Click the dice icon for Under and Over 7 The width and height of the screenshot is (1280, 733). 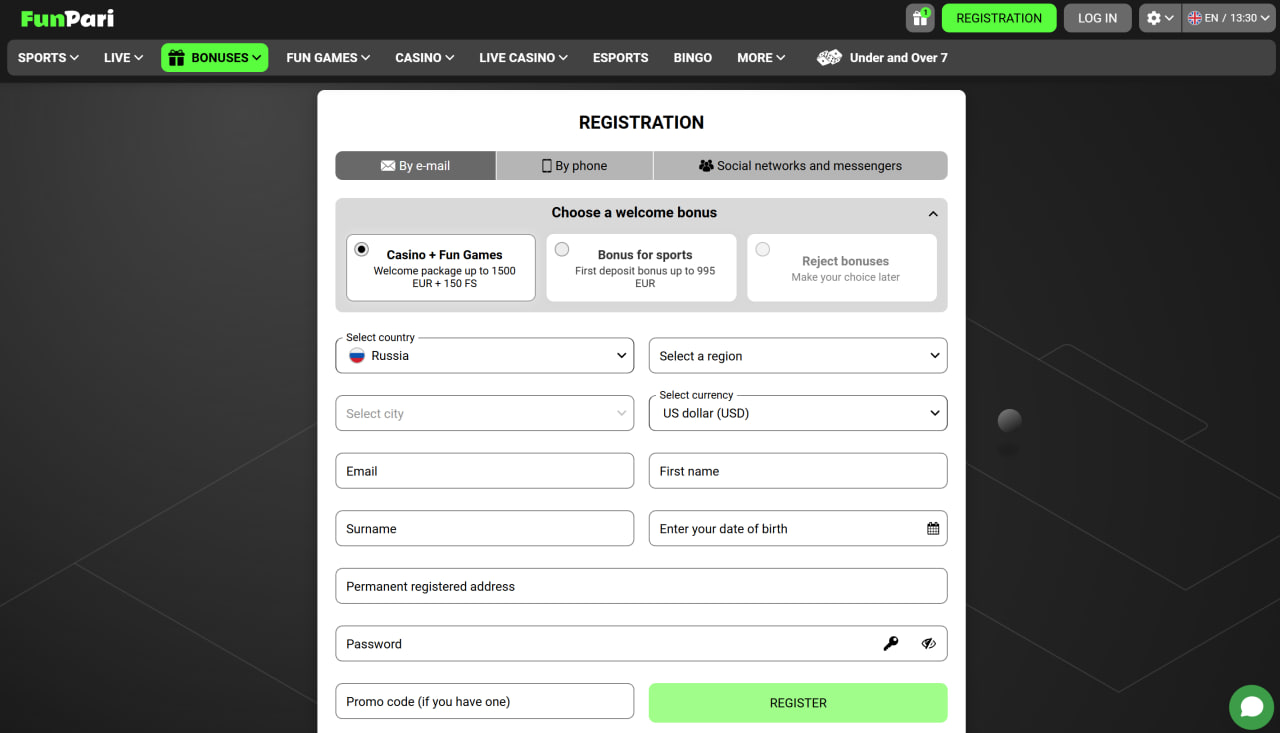(829, 58)
